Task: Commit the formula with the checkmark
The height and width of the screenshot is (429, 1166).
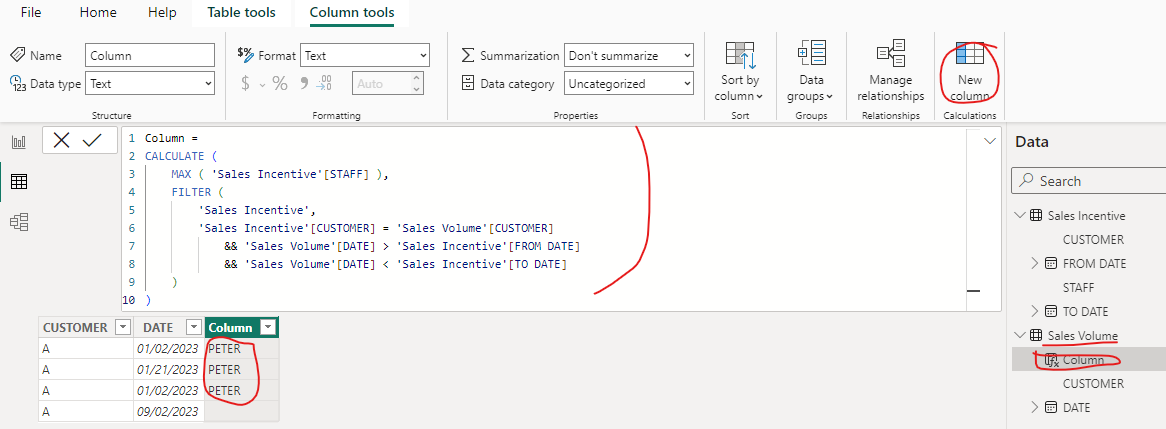Action: (92, 141)
